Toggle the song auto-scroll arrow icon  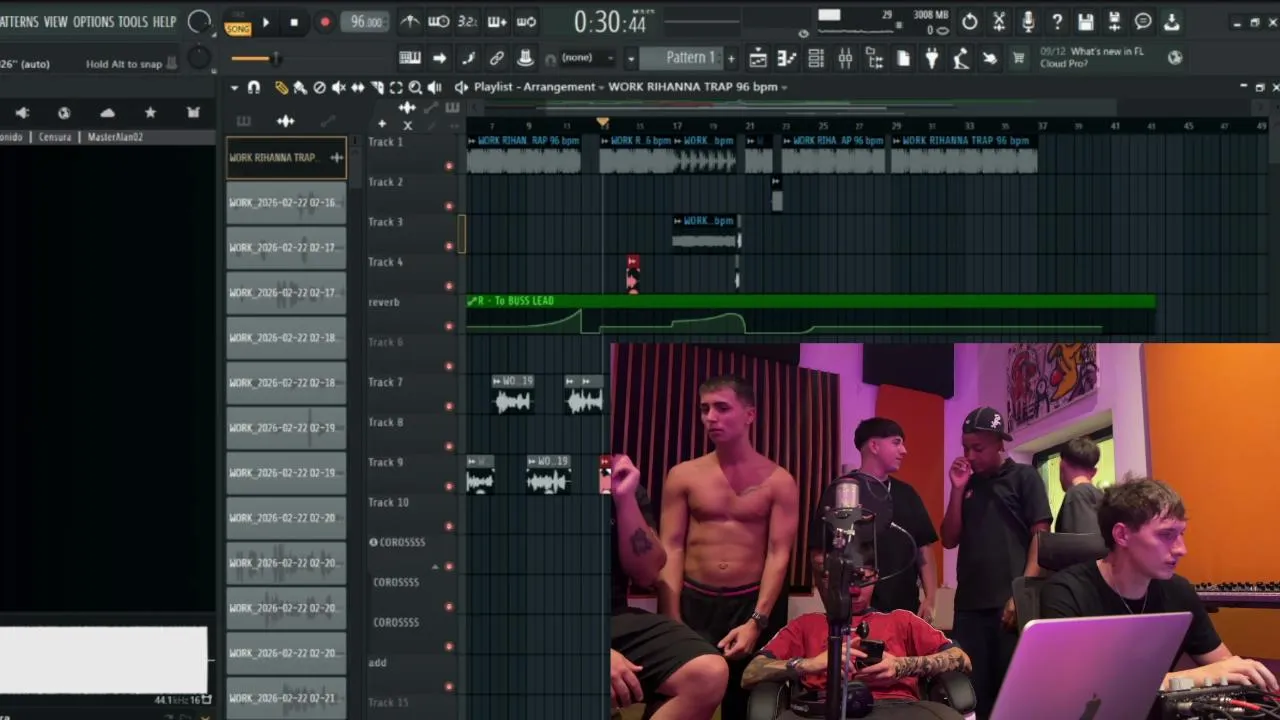tap(439, 58)
